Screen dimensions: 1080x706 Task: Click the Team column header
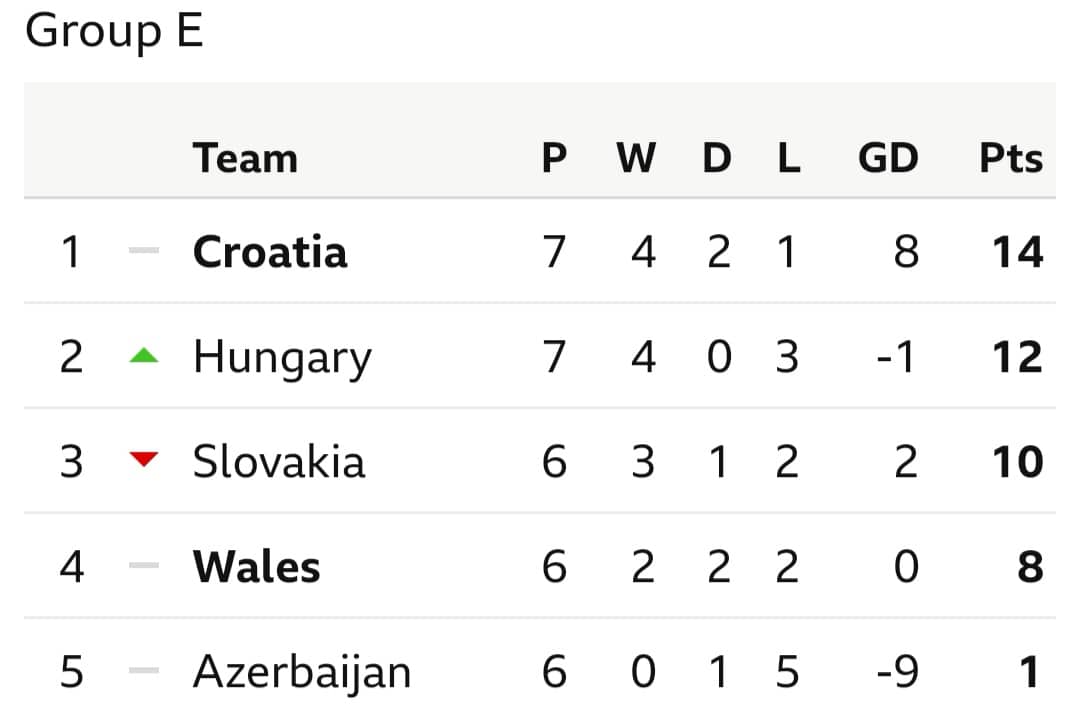tap(245, 158)
